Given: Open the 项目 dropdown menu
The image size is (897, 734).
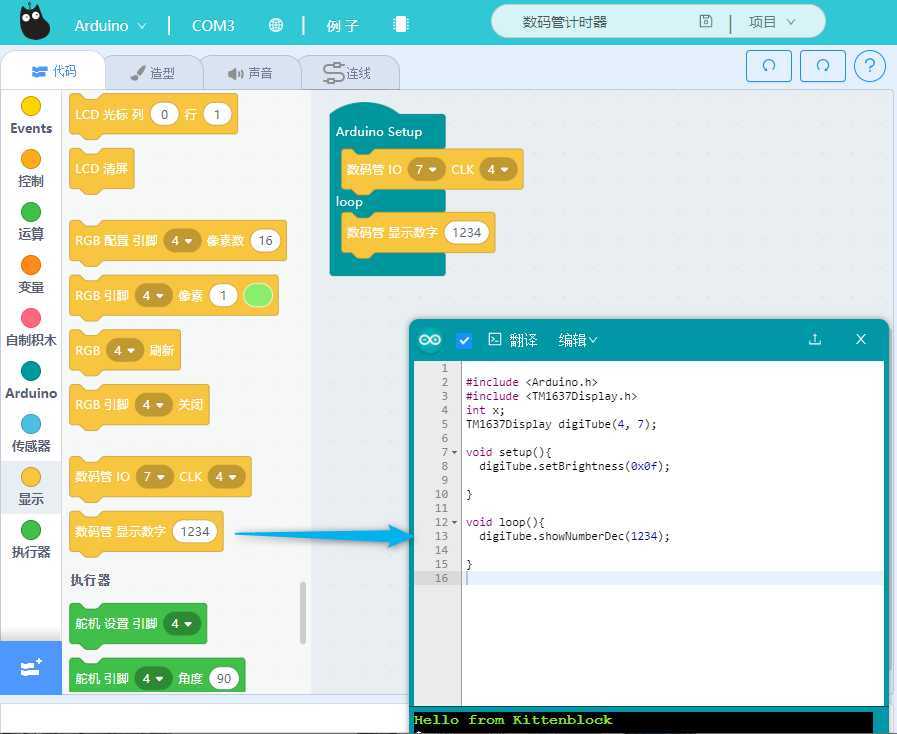Looking at the screenshot, I should (772, 22).
